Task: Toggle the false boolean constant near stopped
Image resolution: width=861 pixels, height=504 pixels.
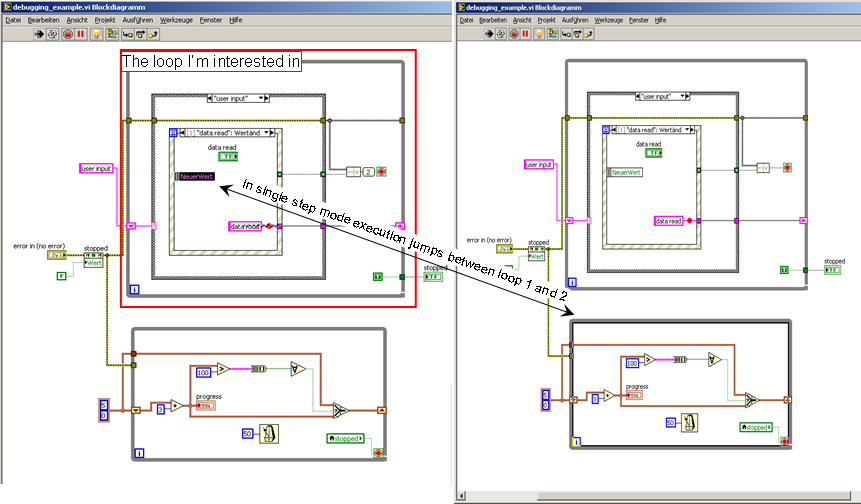Action: click(61, 274)
